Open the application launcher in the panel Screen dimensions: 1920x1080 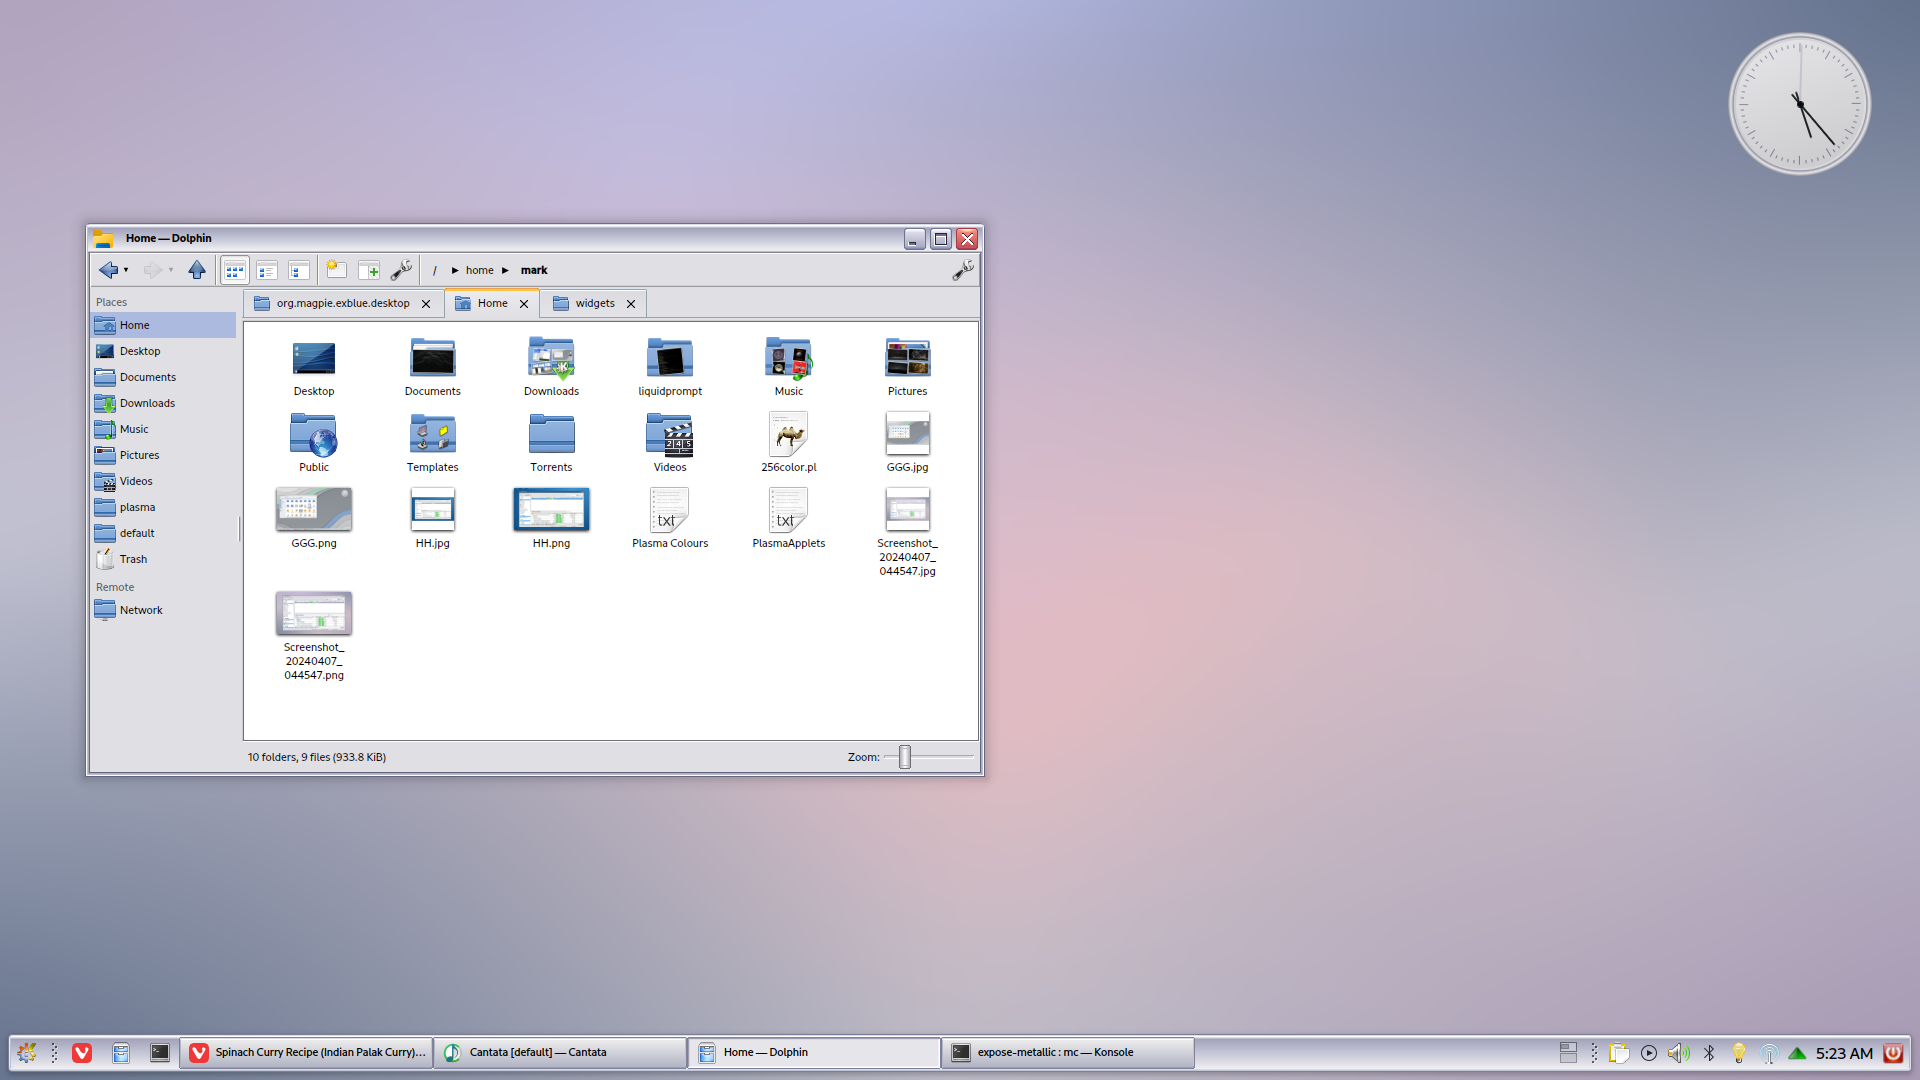27,1053
